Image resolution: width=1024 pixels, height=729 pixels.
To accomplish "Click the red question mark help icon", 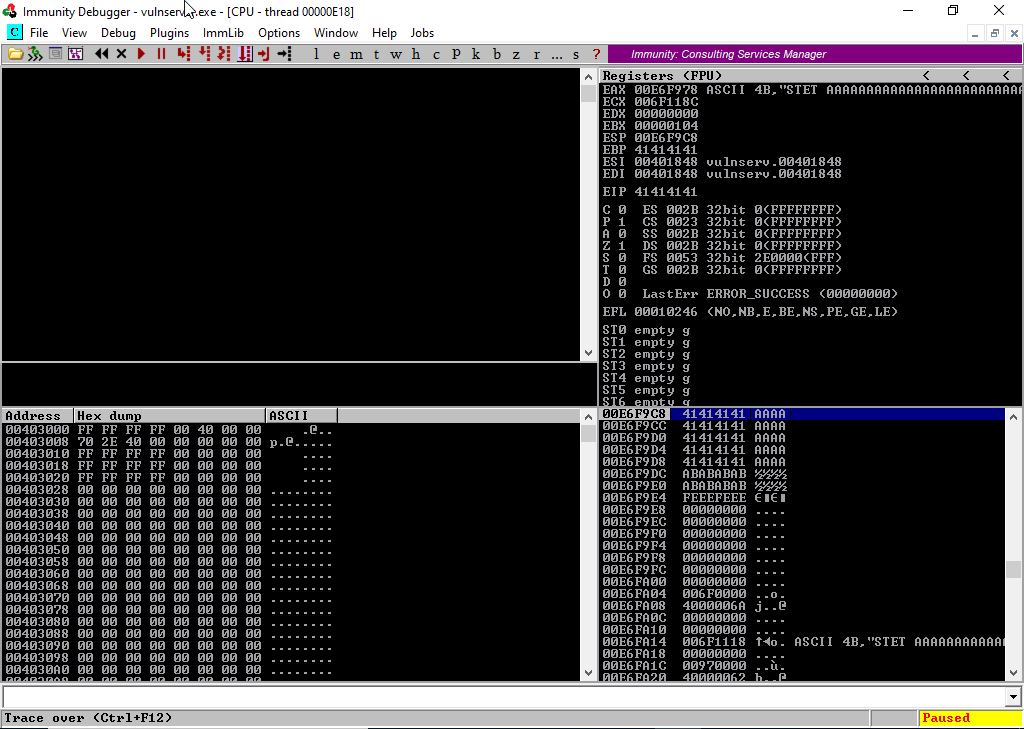I will point(597,54).
